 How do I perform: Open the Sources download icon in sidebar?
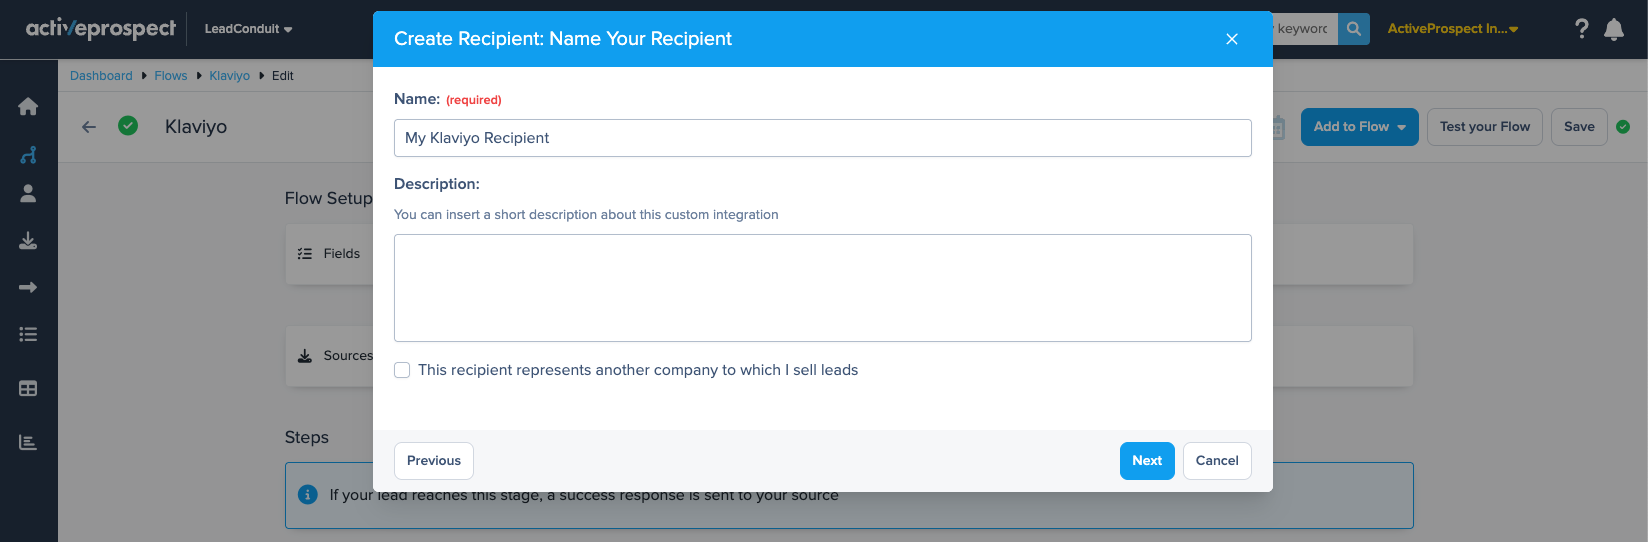point(28,241)
